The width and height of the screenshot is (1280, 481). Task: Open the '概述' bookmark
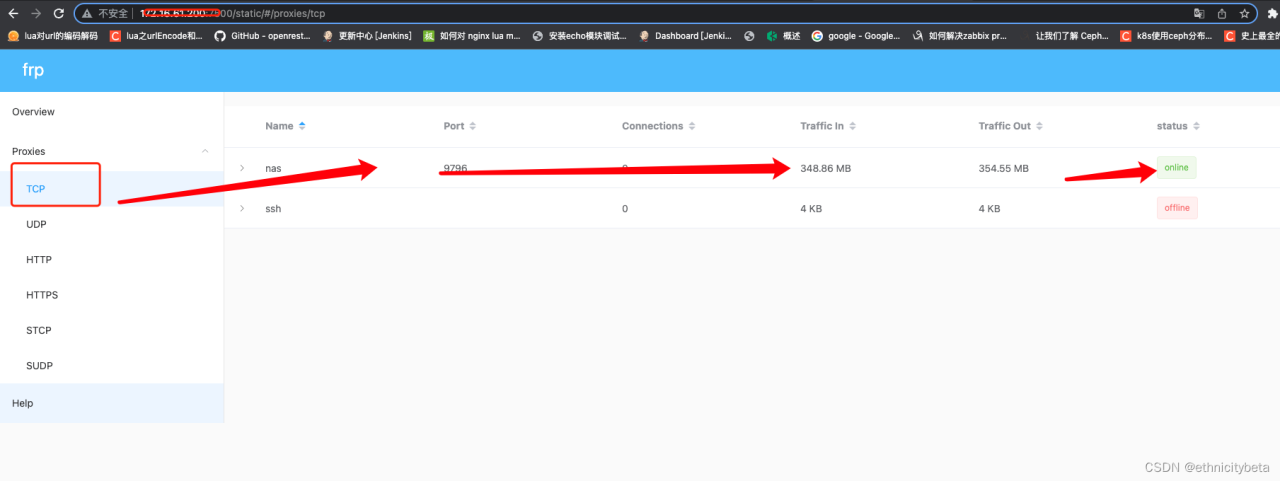pos(783,35)
